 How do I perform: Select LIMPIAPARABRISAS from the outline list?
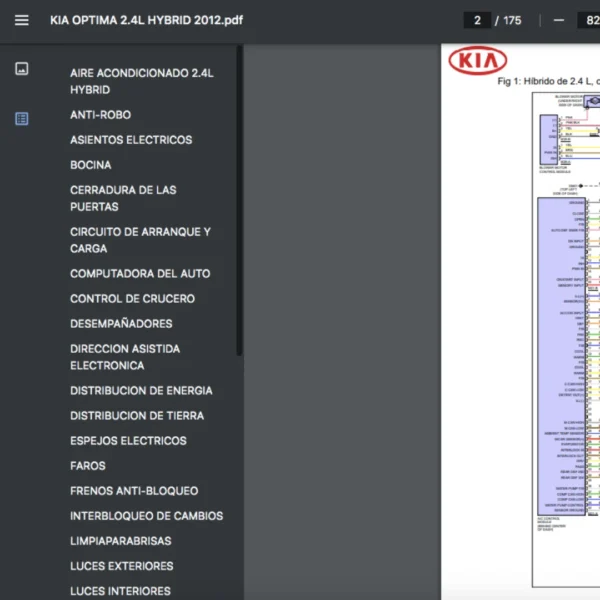coord(120,541)
